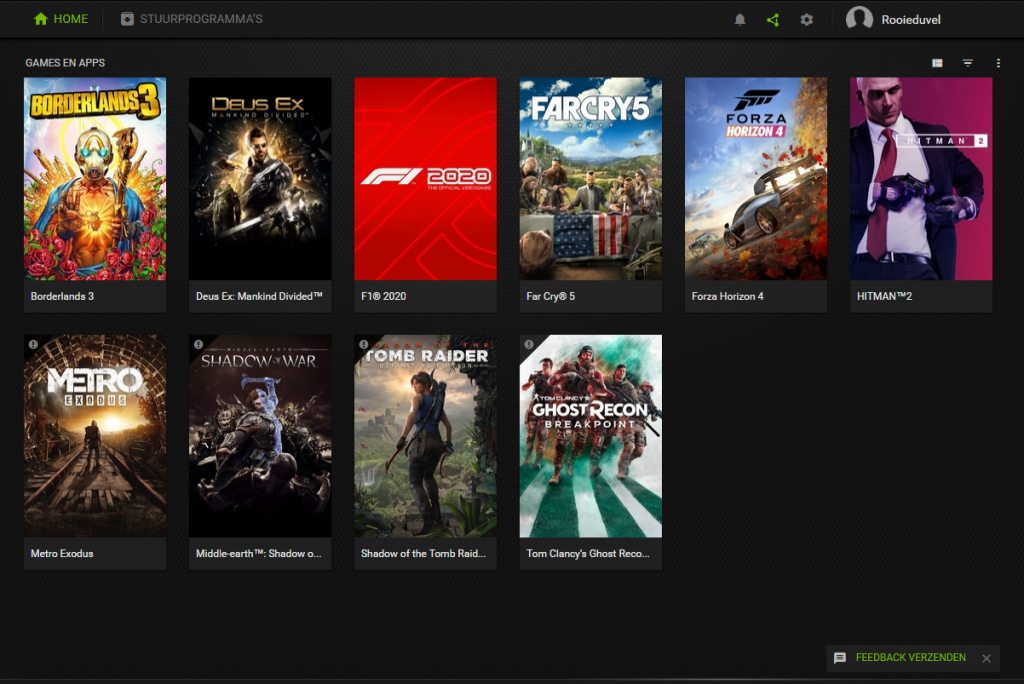Dismiss the feedback bar with X

tap(986, 659)
